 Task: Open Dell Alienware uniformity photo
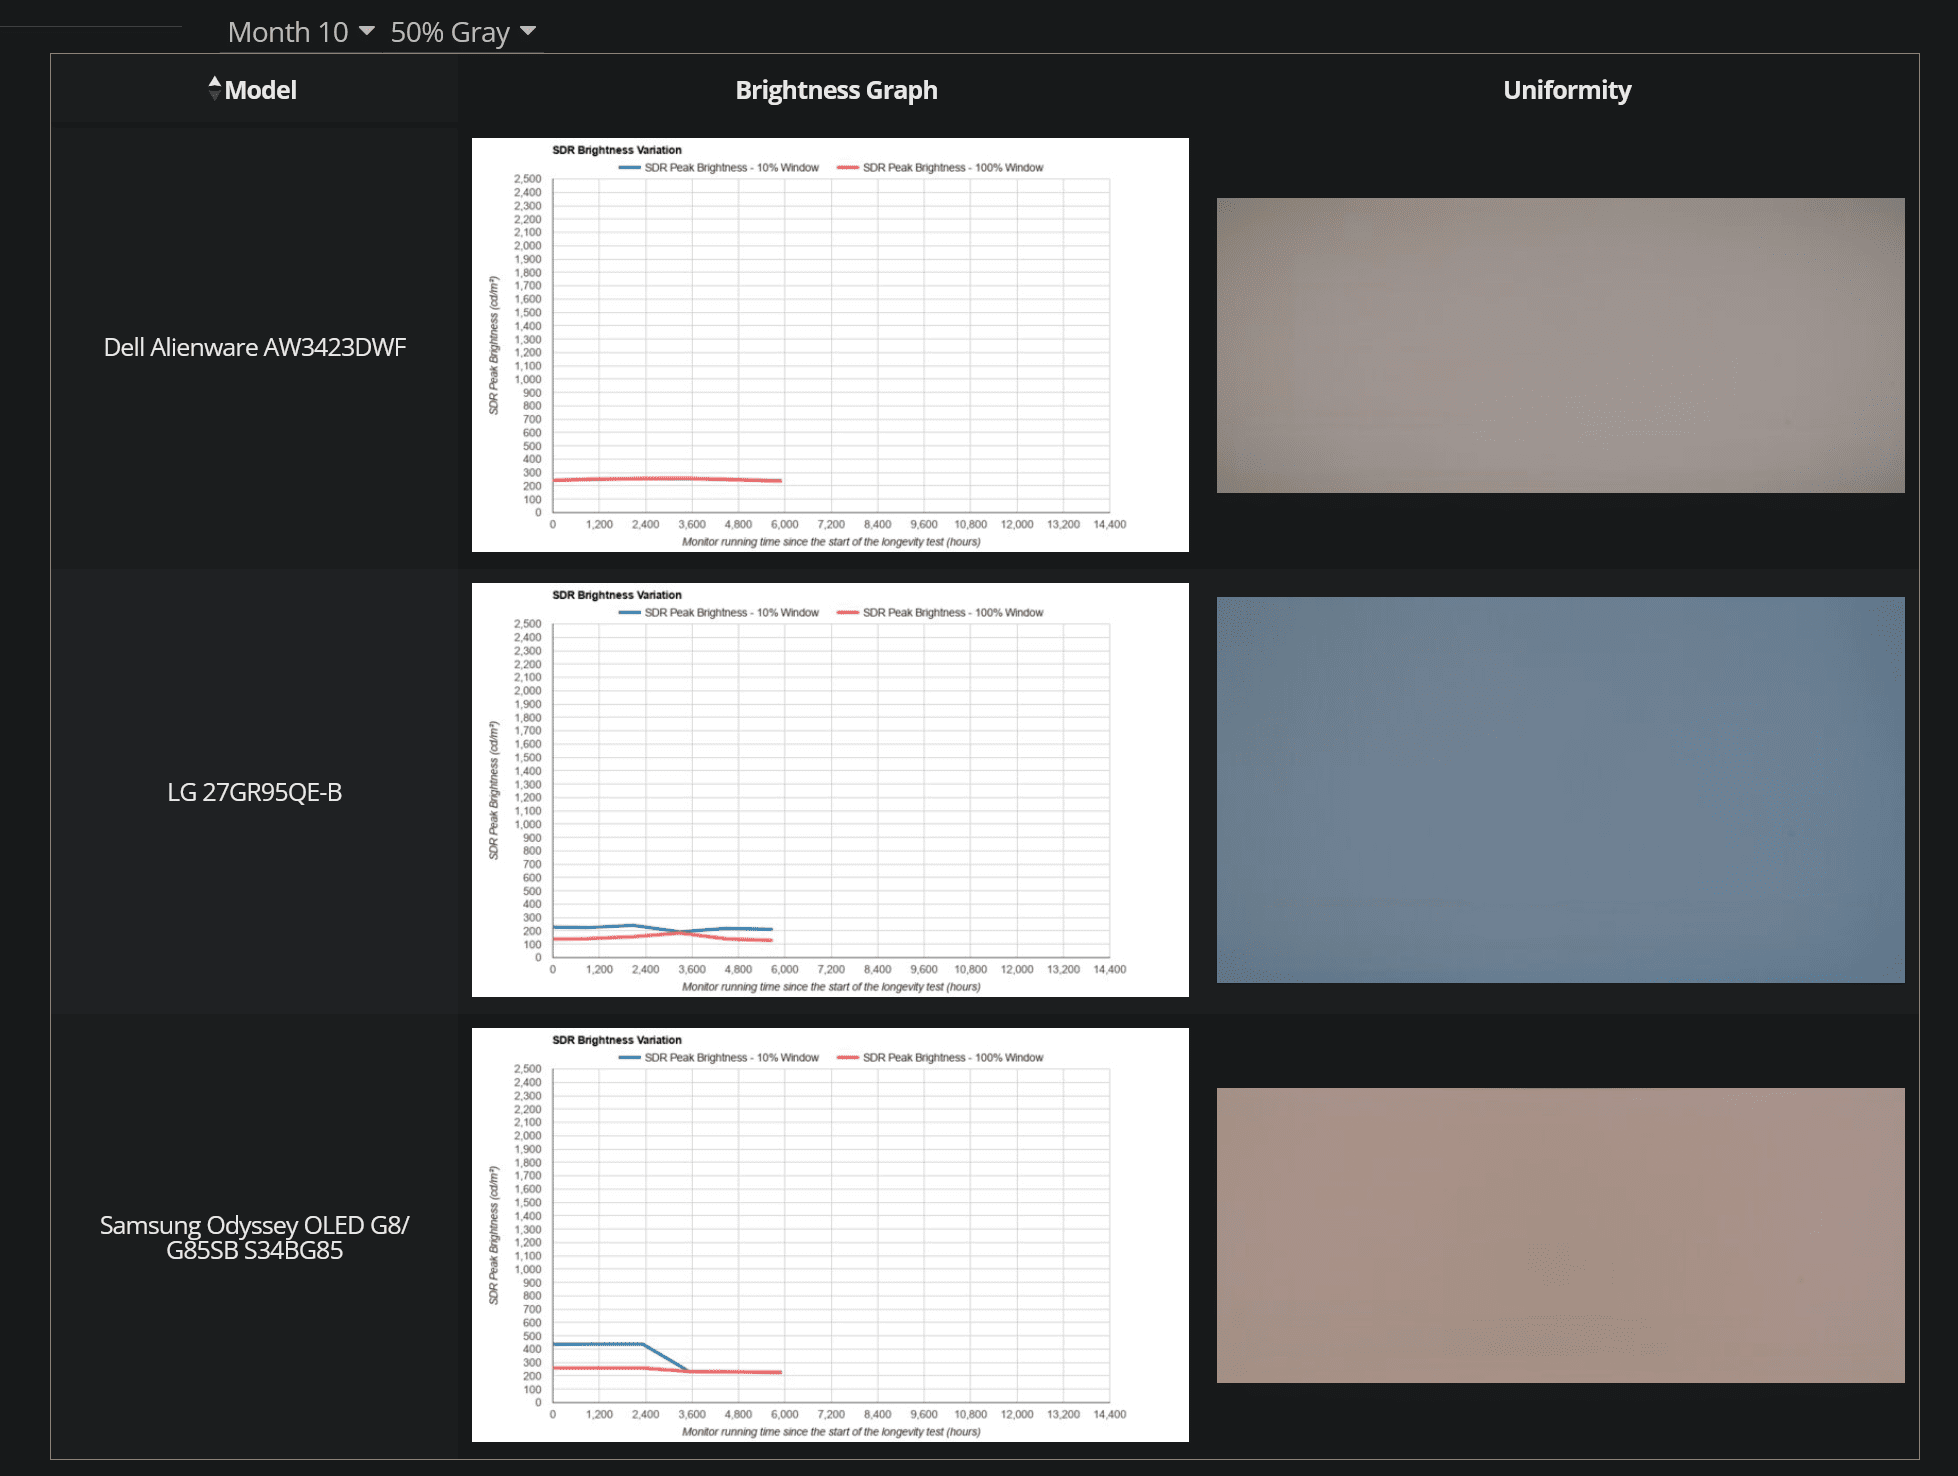(1560, 345)
